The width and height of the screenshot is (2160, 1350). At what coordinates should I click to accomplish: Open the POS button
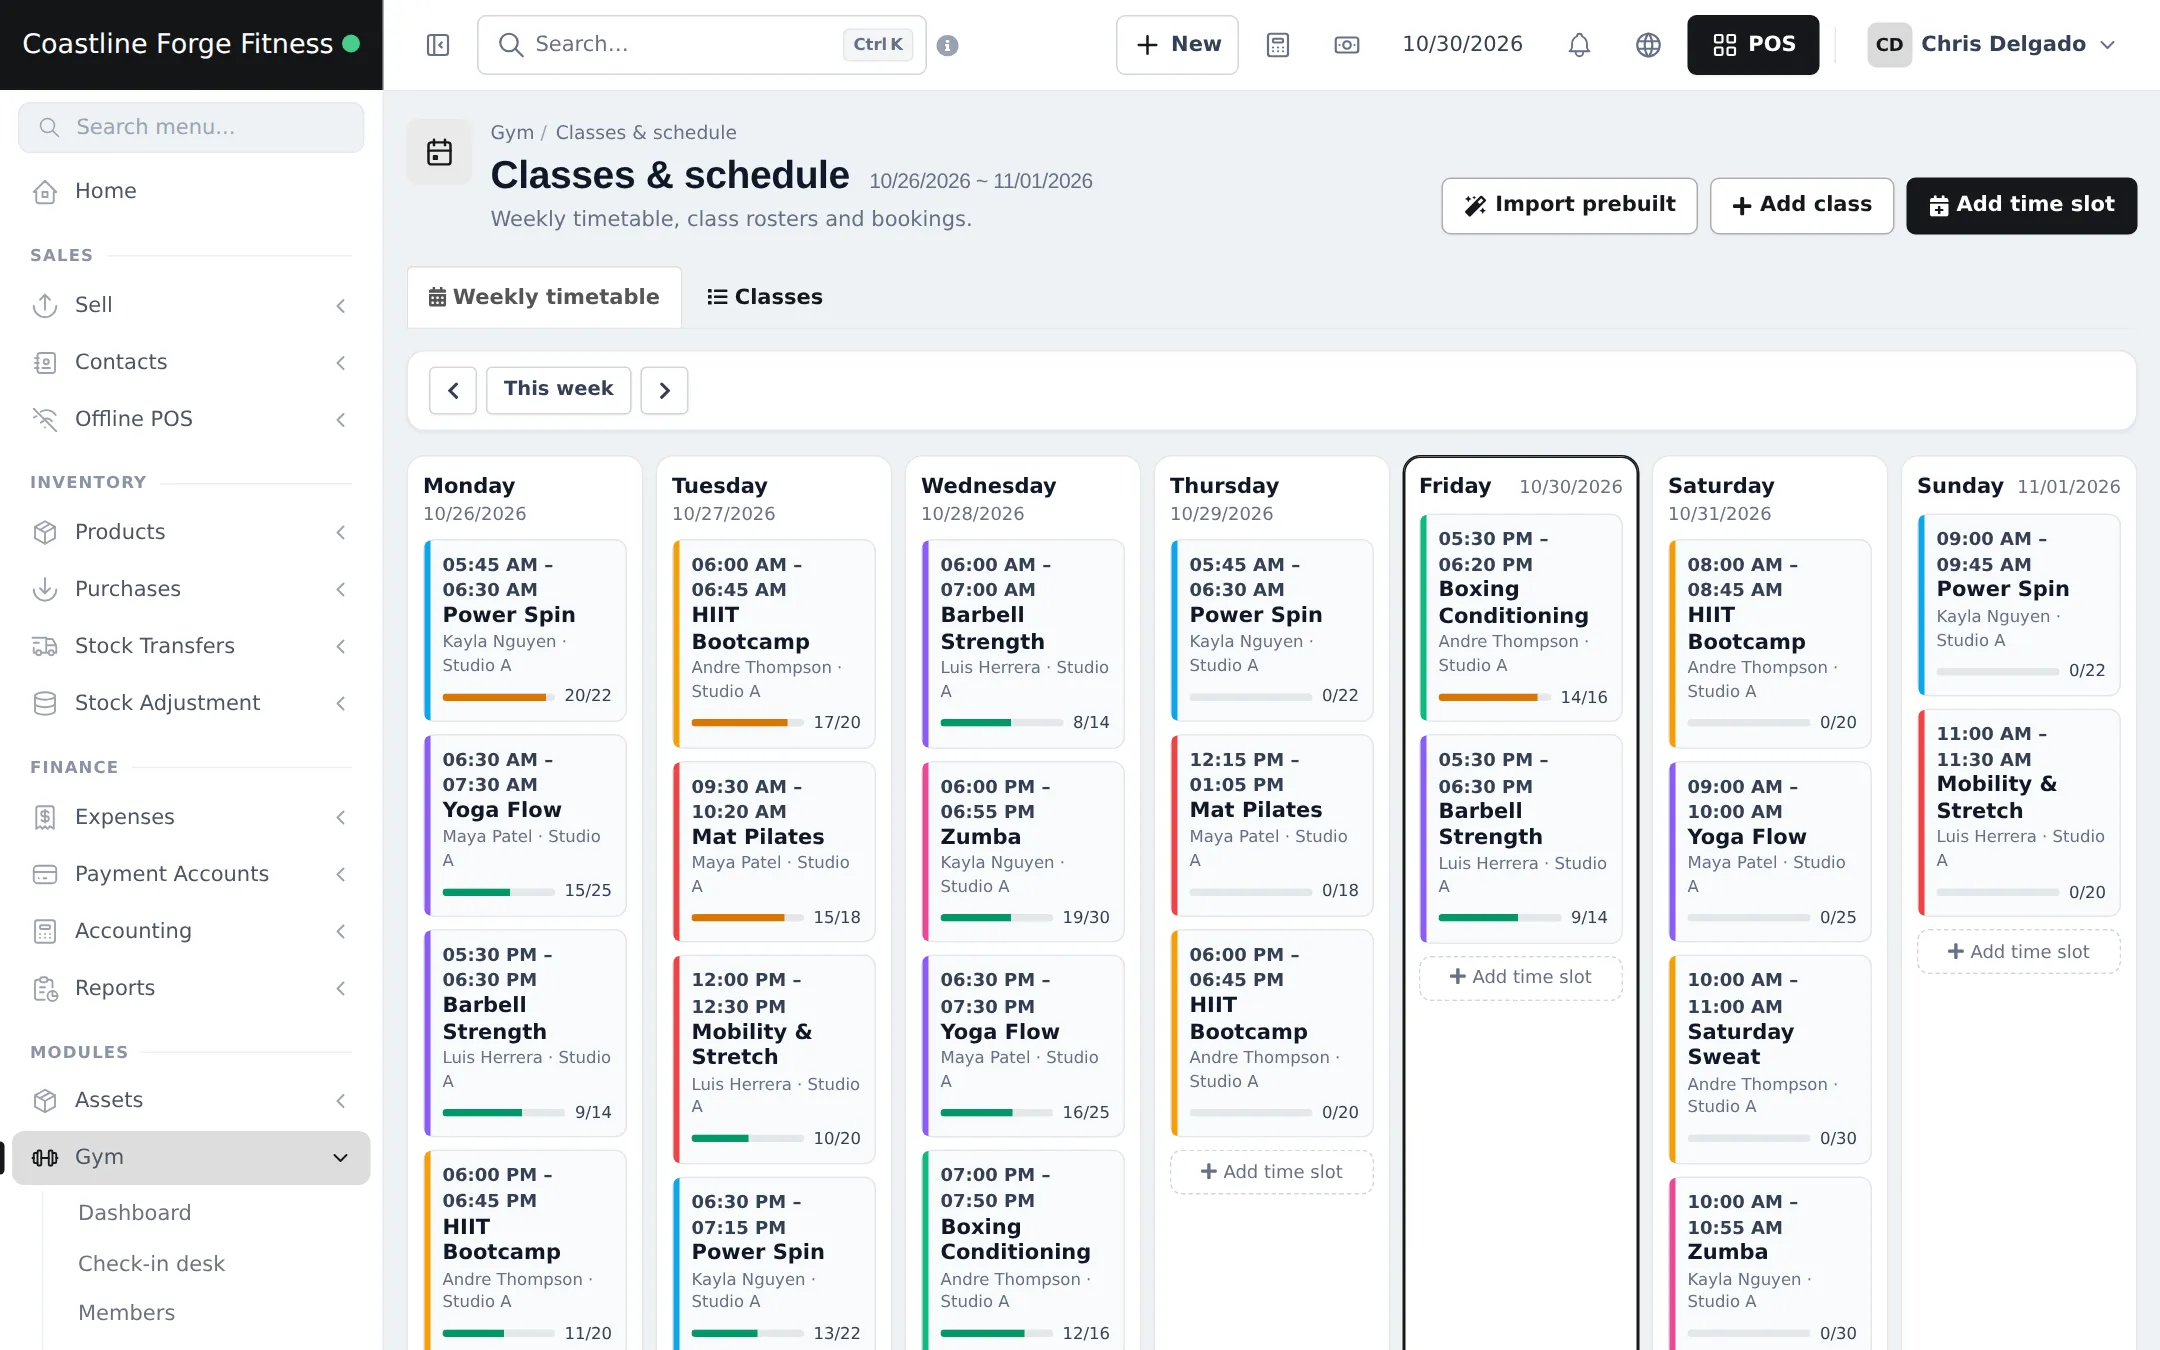click(x=1753, y=45)
